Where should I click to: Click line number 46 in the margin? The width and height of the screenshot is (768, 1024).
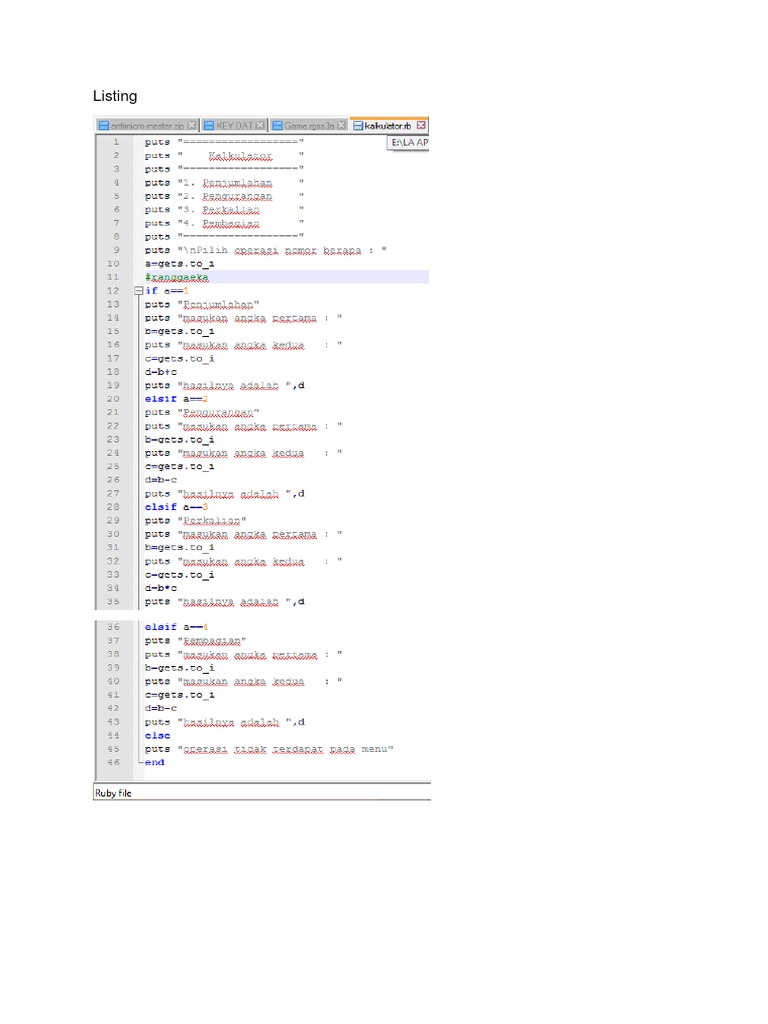pyautogui.click(x=114, y=762)
